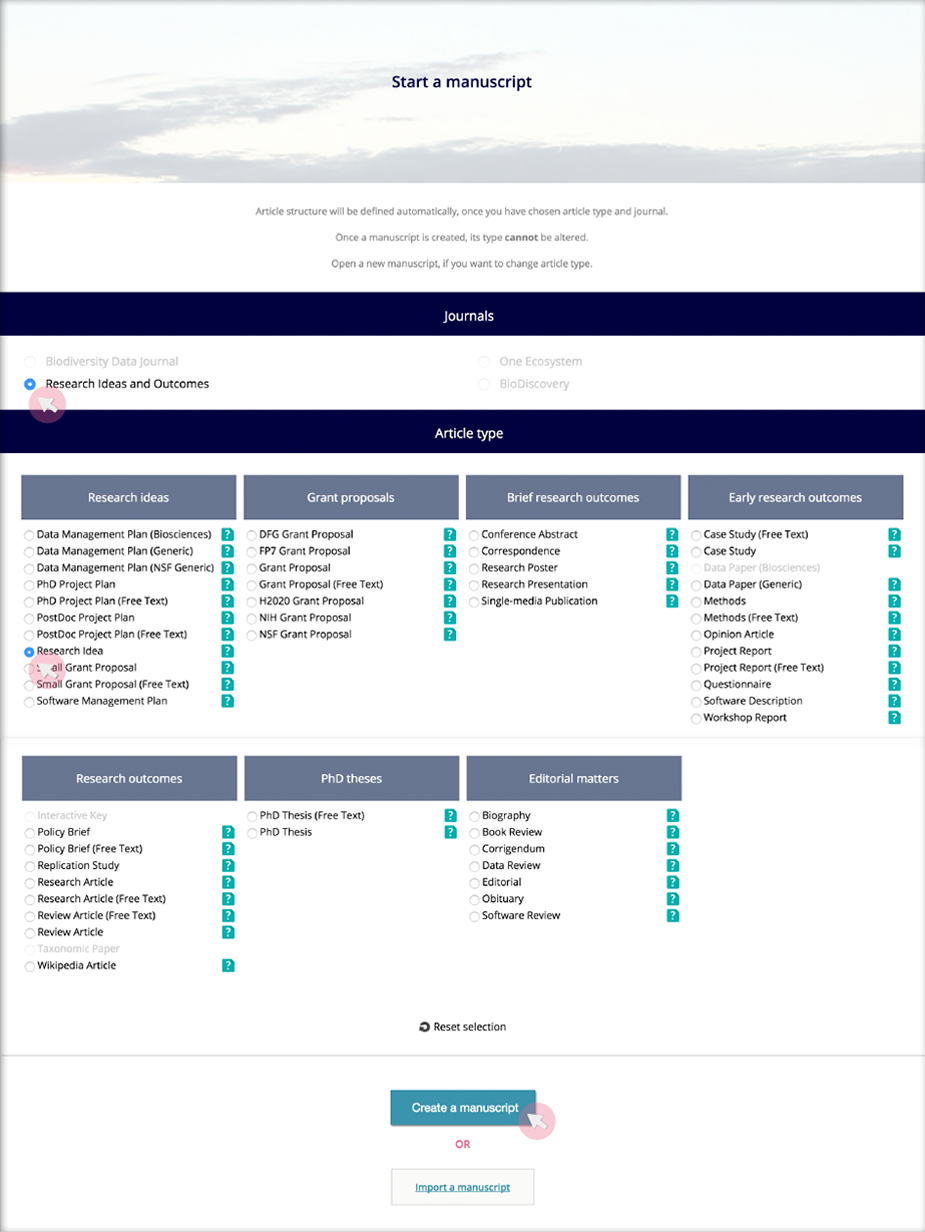Show help for Conference Abstract
This screenshot has height=1232, width=925.
coord(672,535)
